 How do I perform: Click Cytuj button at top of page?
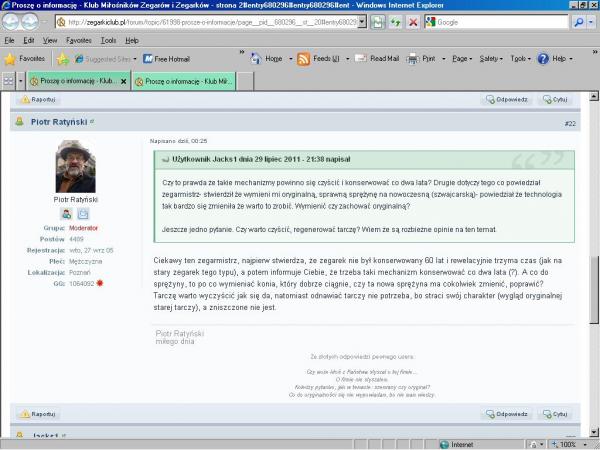[555, 100]
